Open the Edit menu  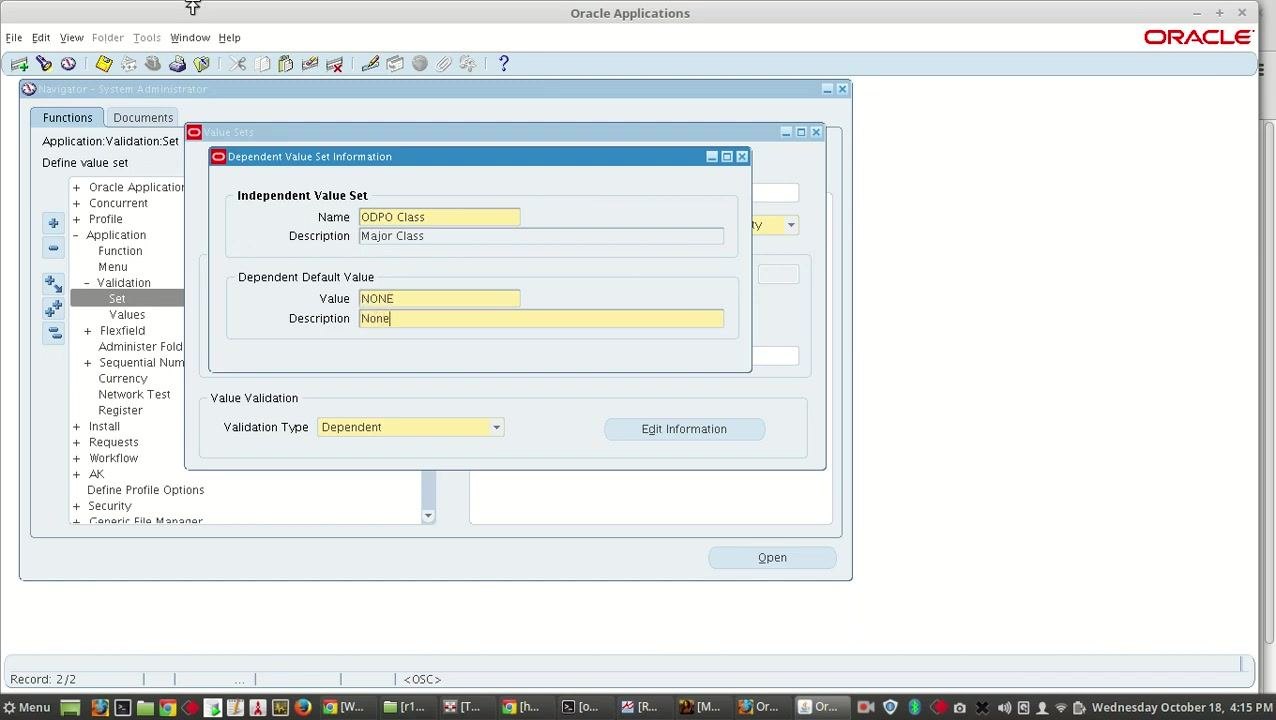point(41,38)
